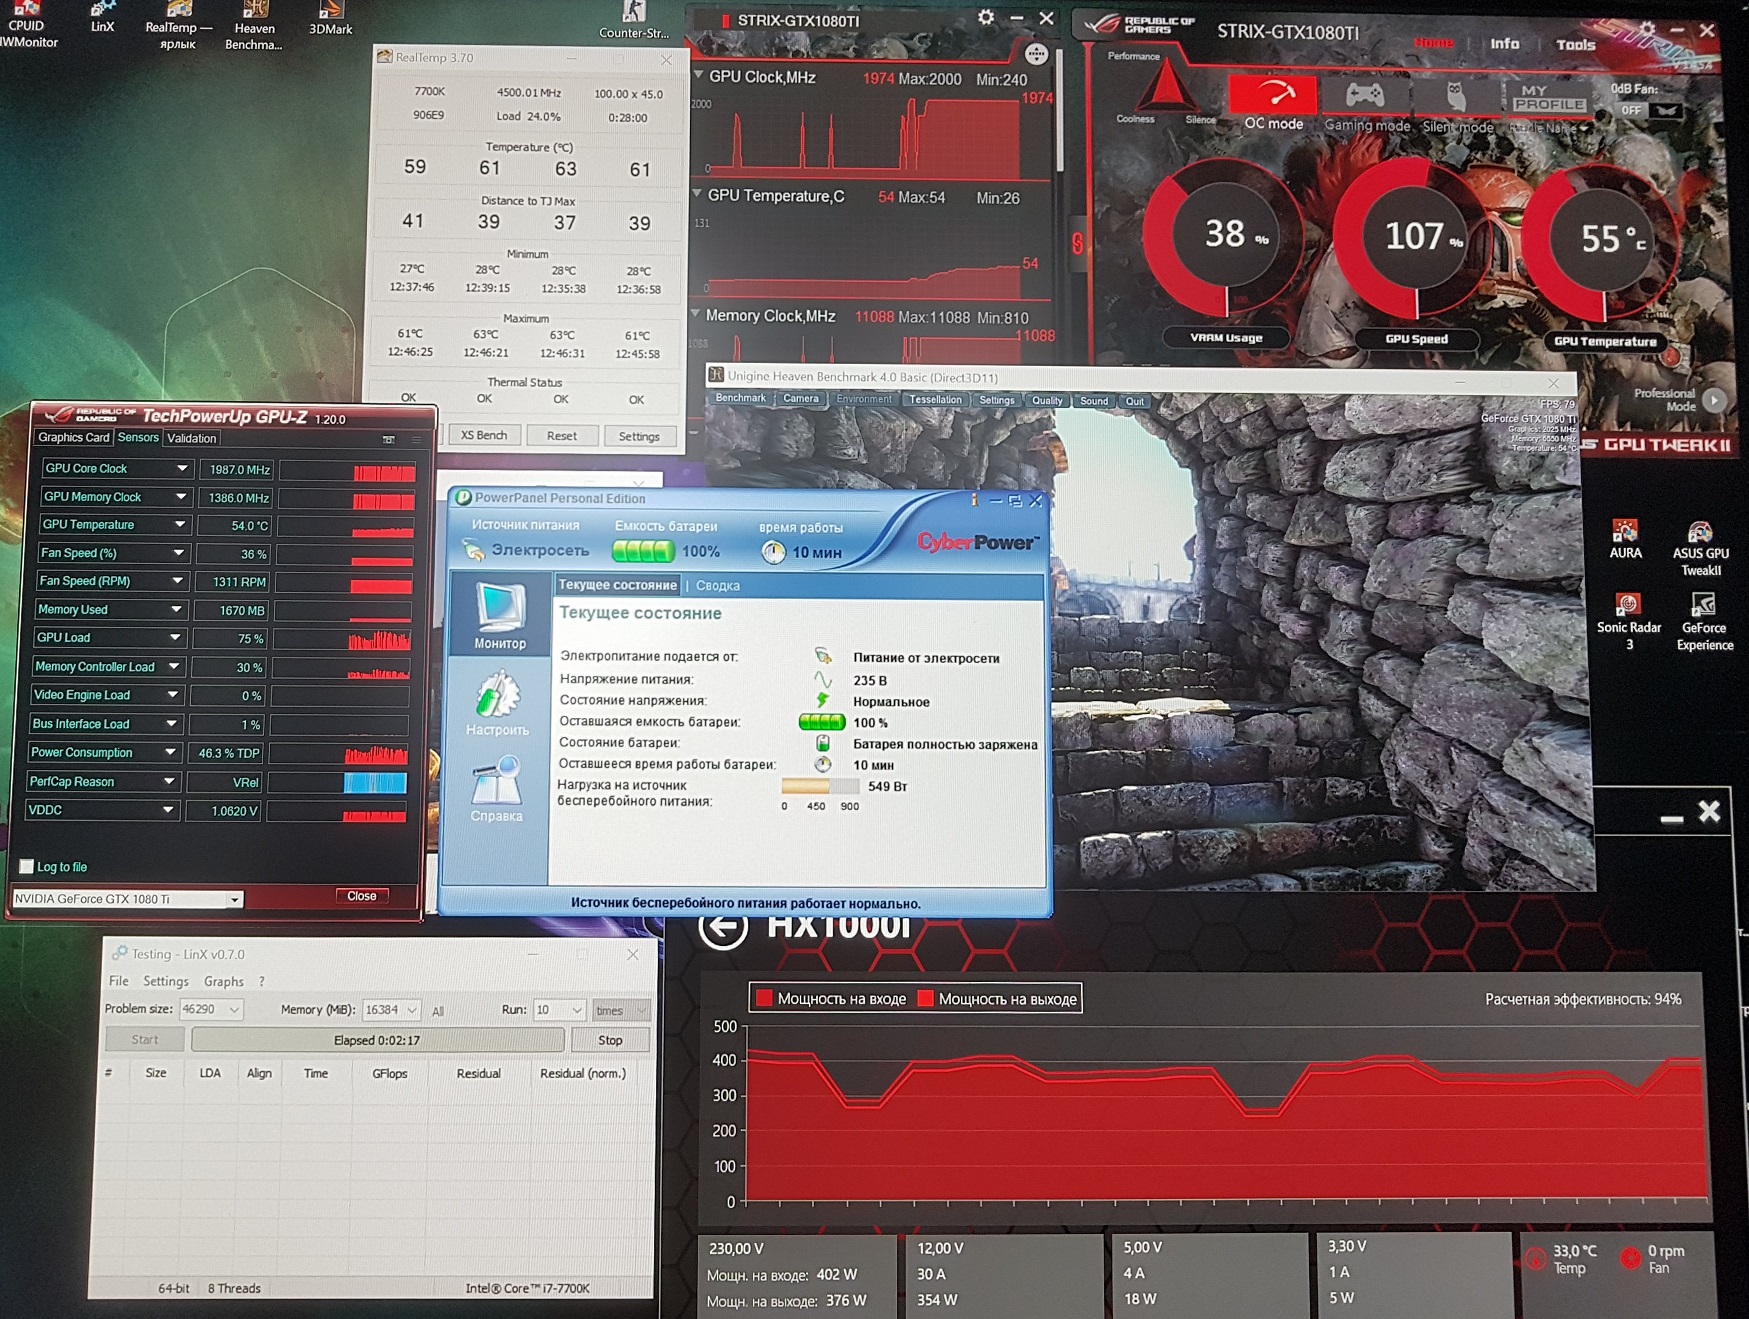Screen dimensions: 1749x1319
Task: Click the Quit button in Heaven Benchmark
Action: [x=1134, y=401]
